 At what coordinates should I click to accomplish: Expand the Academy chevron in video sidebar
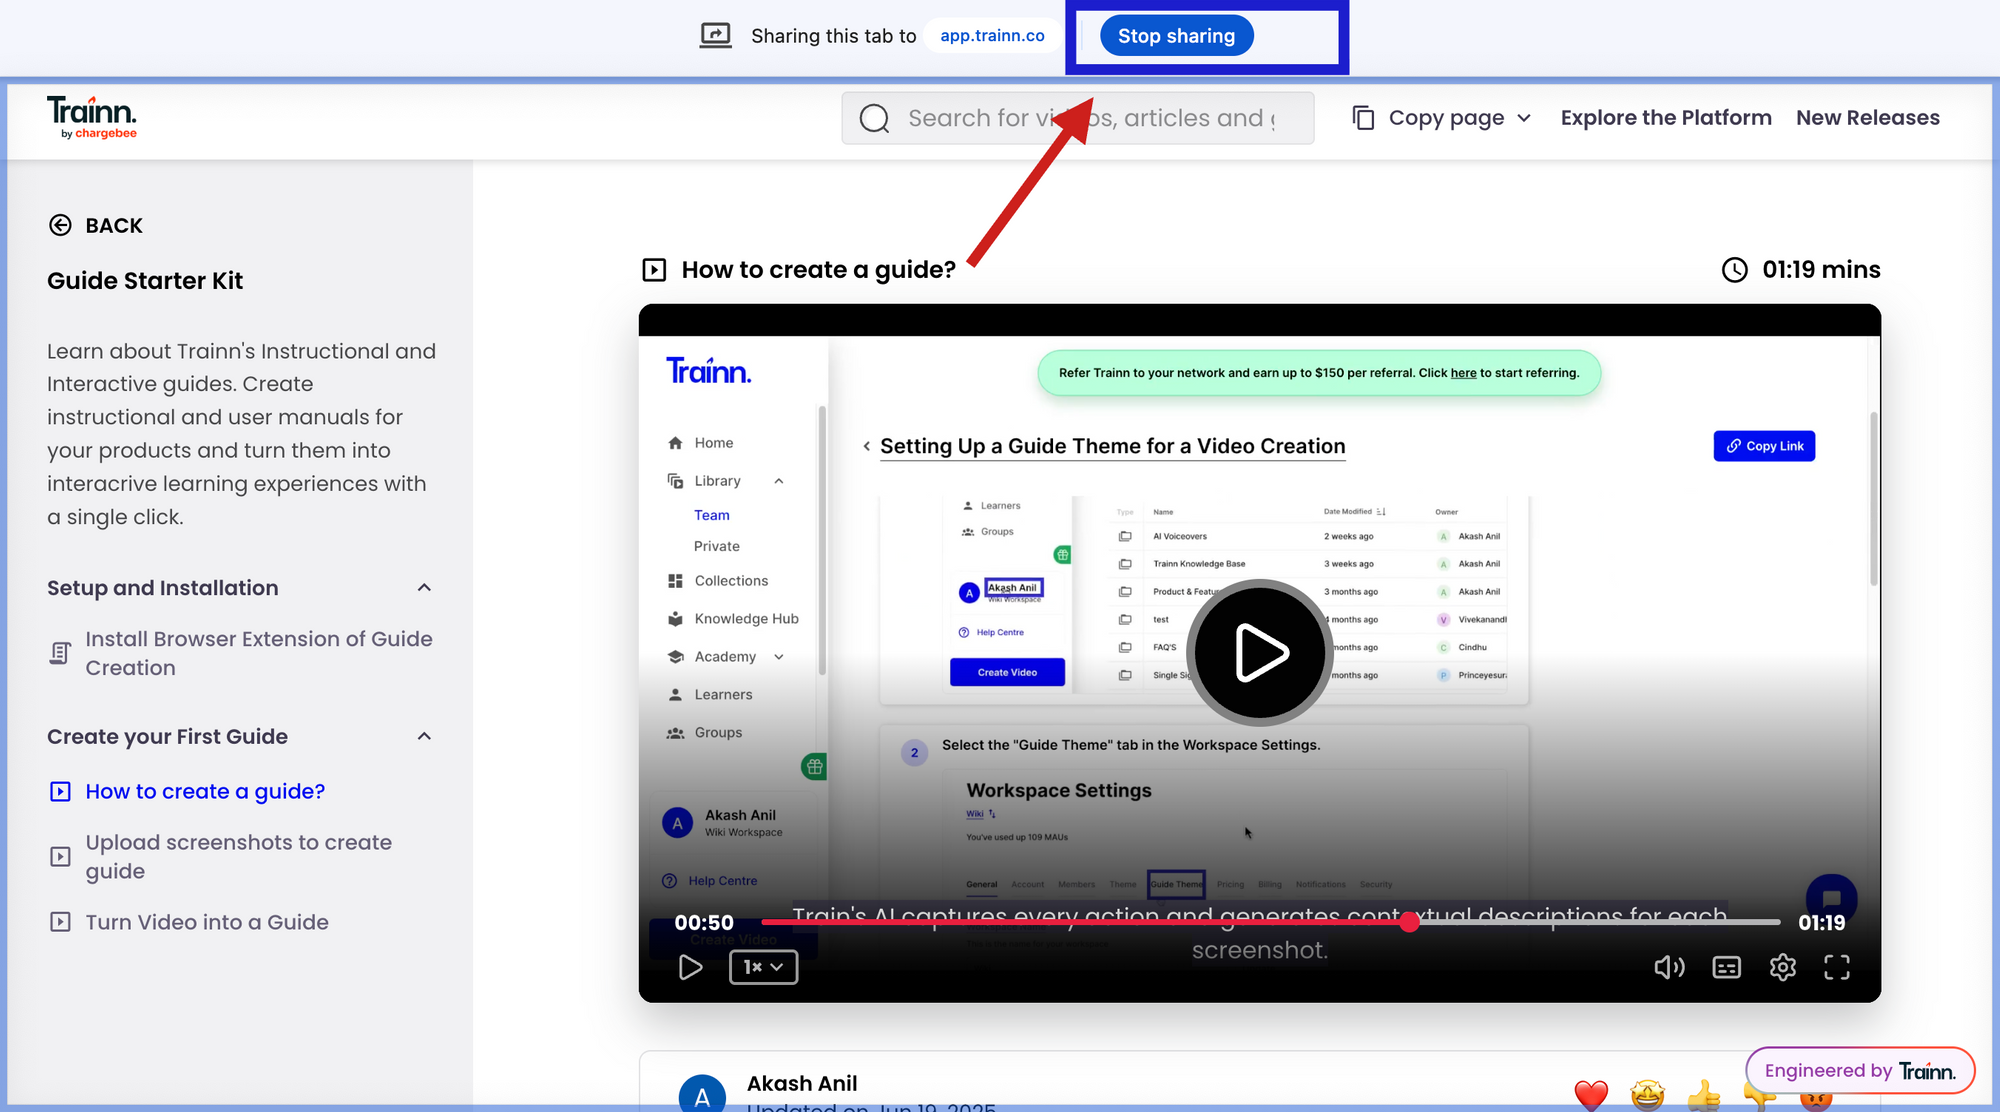(x=778, y=657)
